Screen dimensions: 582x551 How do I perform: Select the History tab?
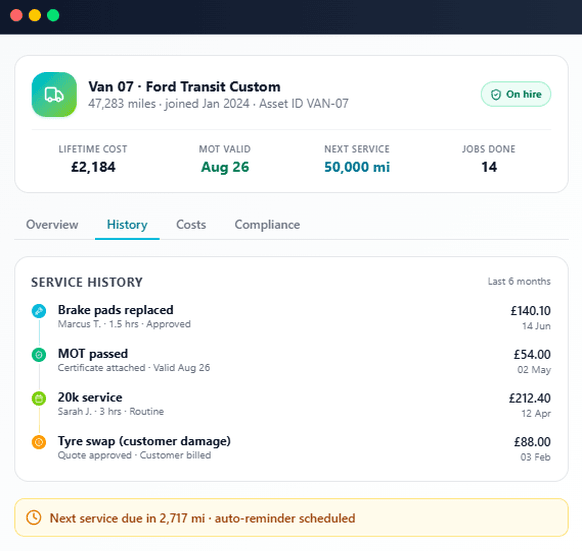click(127, 225)
